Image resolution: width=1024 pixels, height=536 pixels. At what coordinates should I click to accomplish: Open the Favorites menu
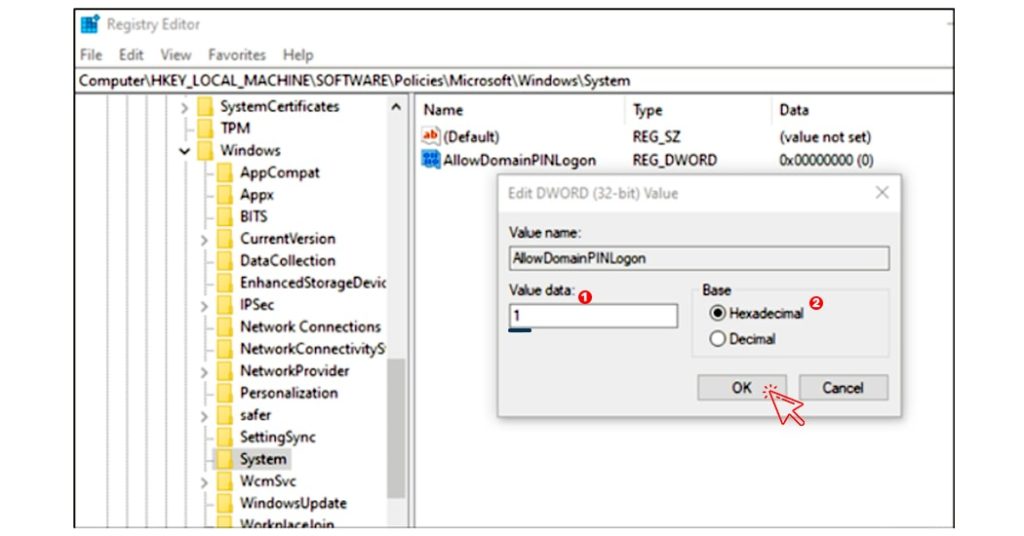click(236, 55)
